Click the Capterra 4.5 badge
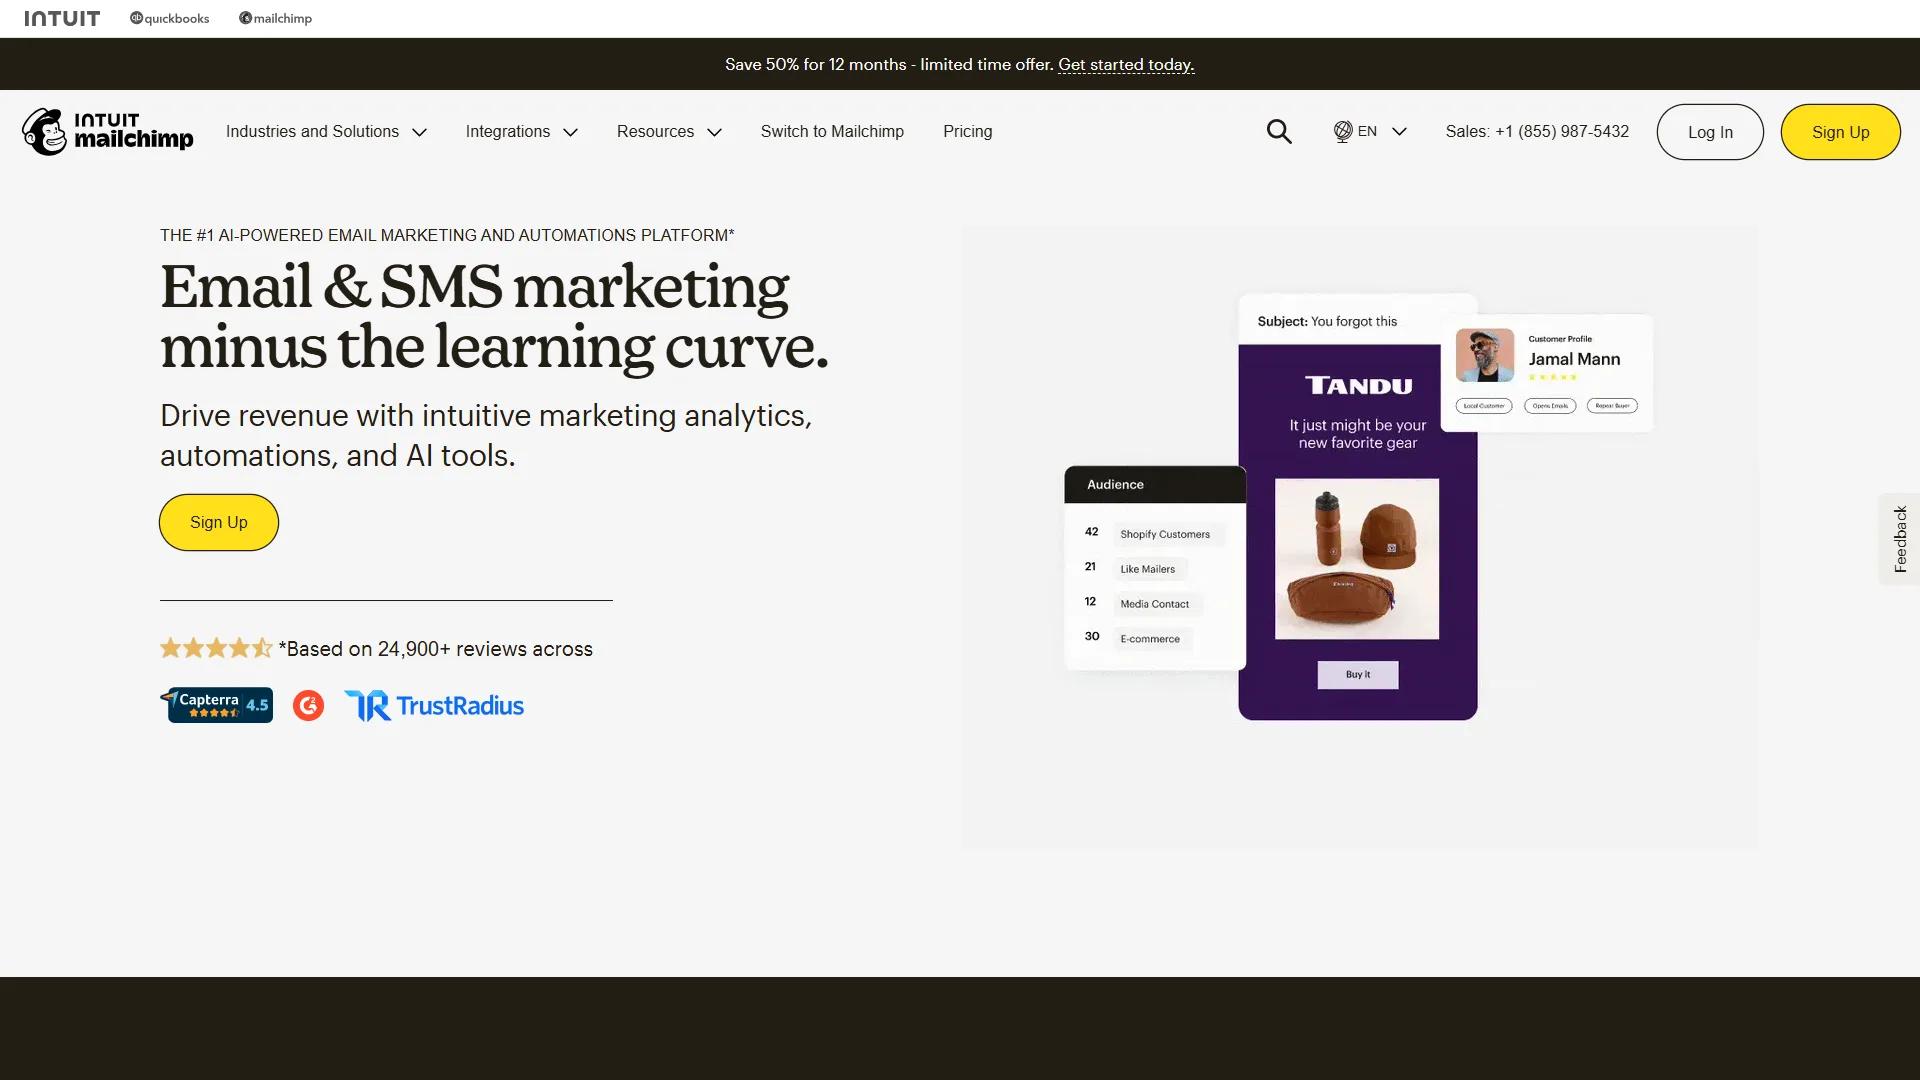1920x1080 pixels. 217,705
